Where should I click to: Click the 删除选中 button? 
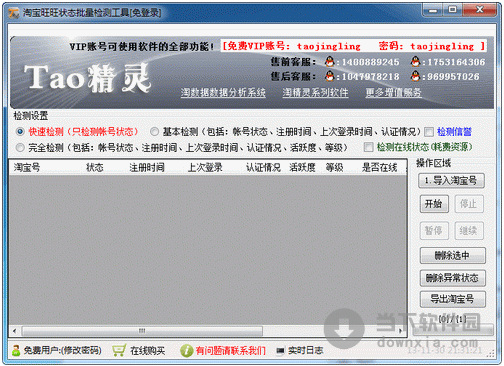pos(452,256)
